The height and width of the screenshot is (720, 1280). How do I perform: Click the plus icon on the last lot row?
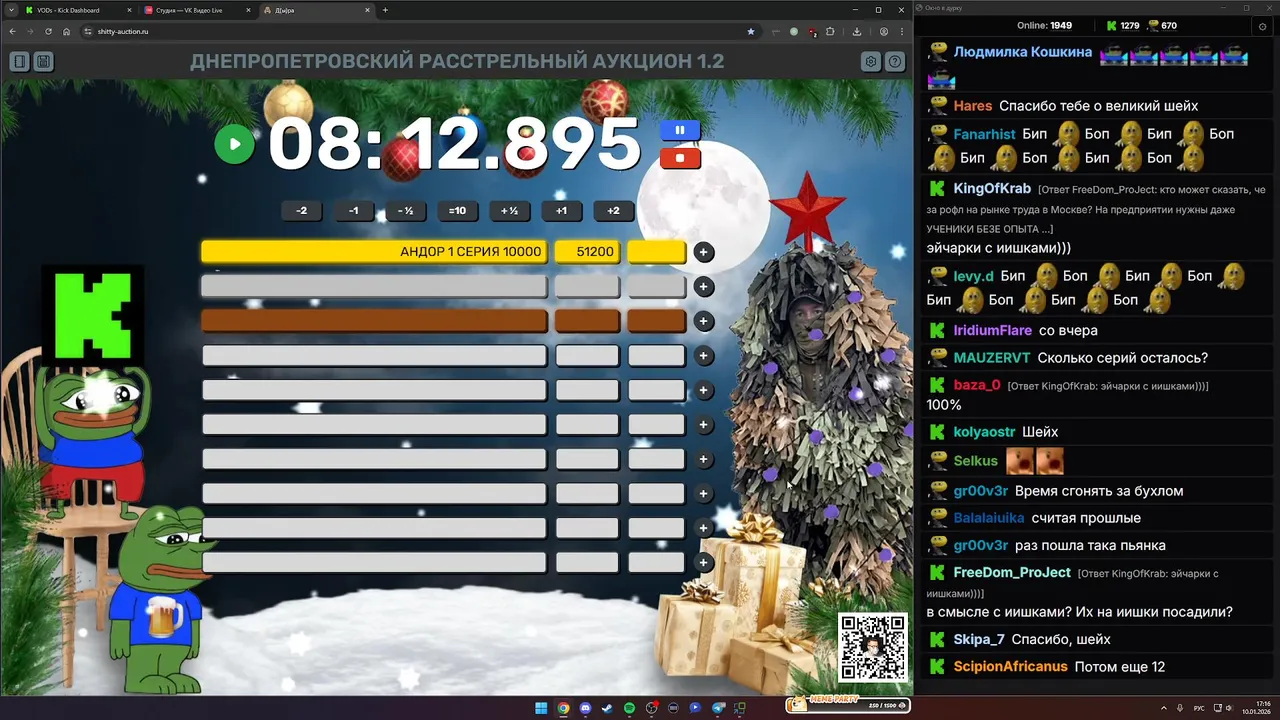704,563
